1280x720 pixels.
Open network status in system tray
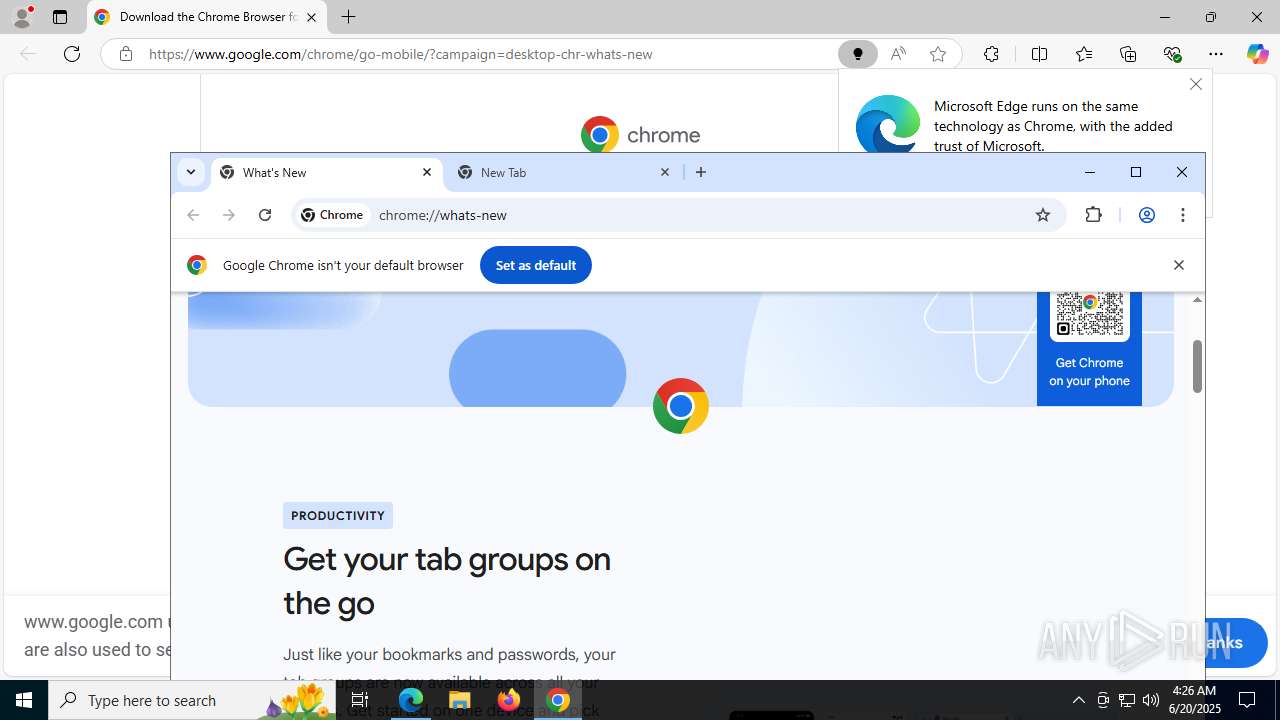coord(1127,700)
